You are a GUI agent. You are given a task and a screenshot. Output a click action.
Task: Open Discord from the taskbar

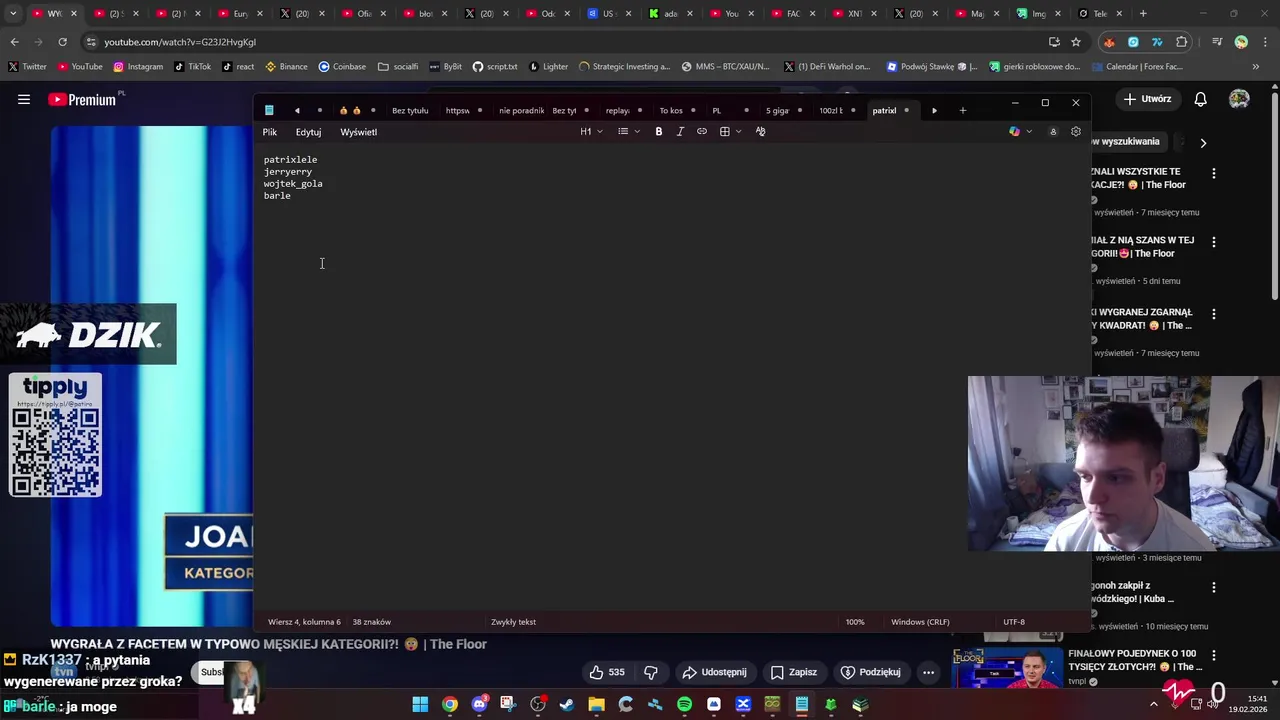[x=479, y=705]
